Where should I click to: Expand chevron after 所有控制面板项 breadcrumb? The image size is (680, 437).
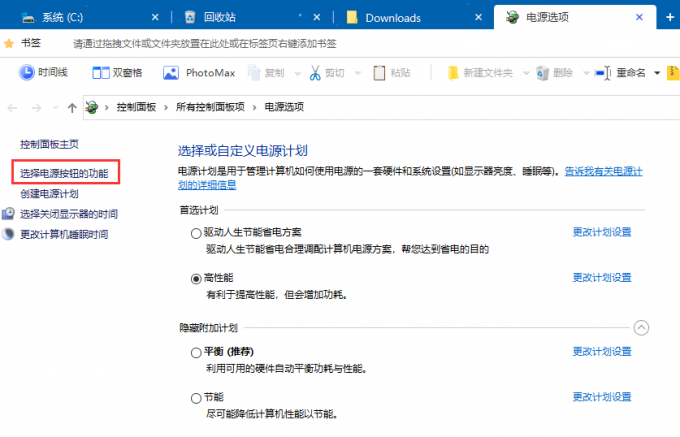pyautogui.click(x=255, y=108)
